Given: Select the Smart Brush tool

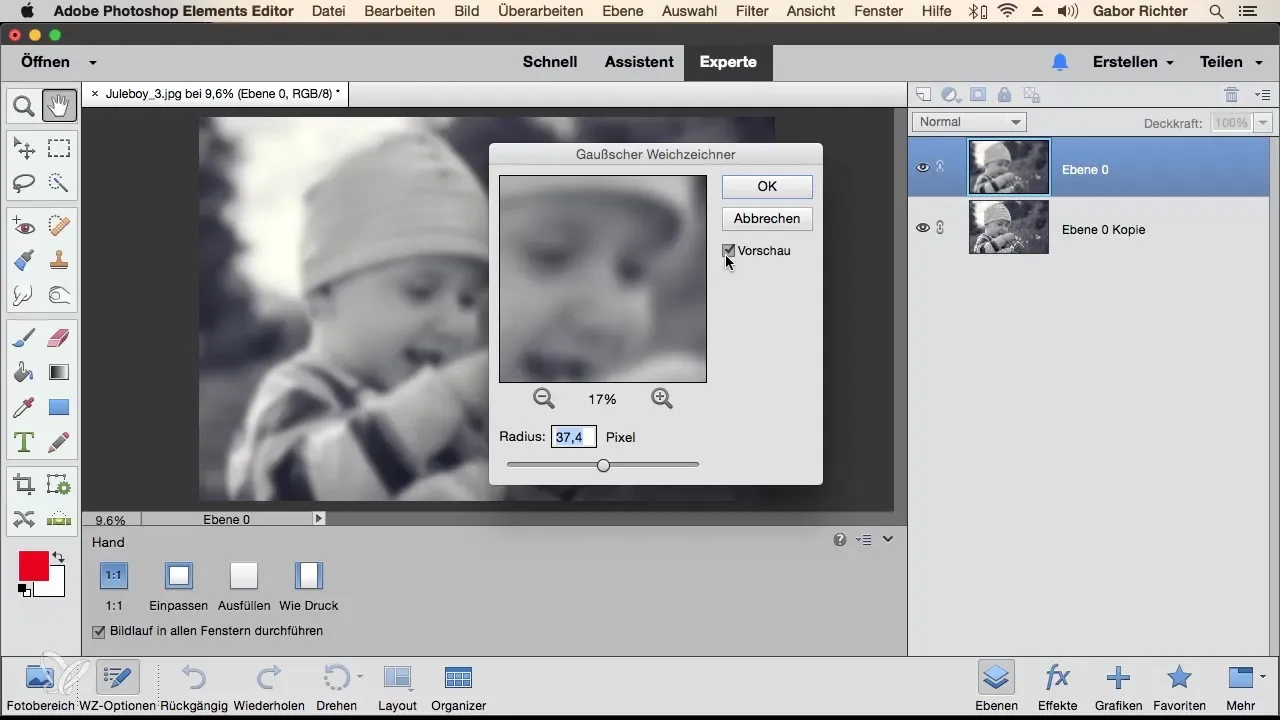Looking at the screenshot, I should point(24,260).
